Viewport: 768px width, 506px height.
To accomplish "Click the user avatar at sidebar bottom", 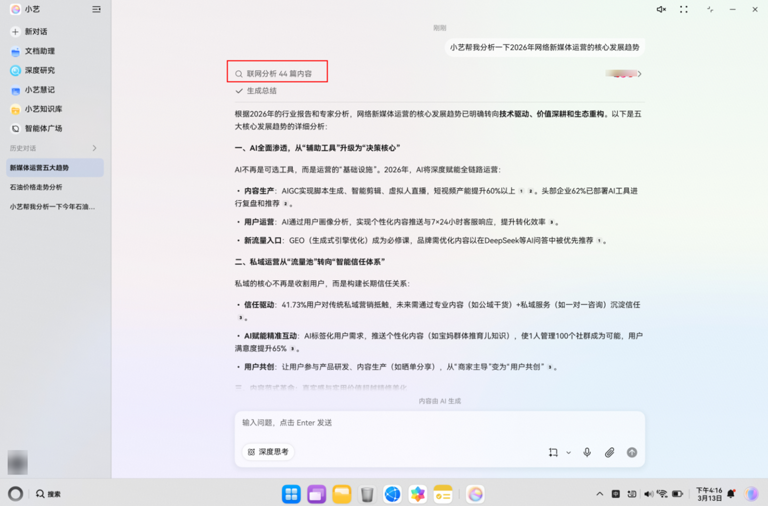I will pos(18,462).
